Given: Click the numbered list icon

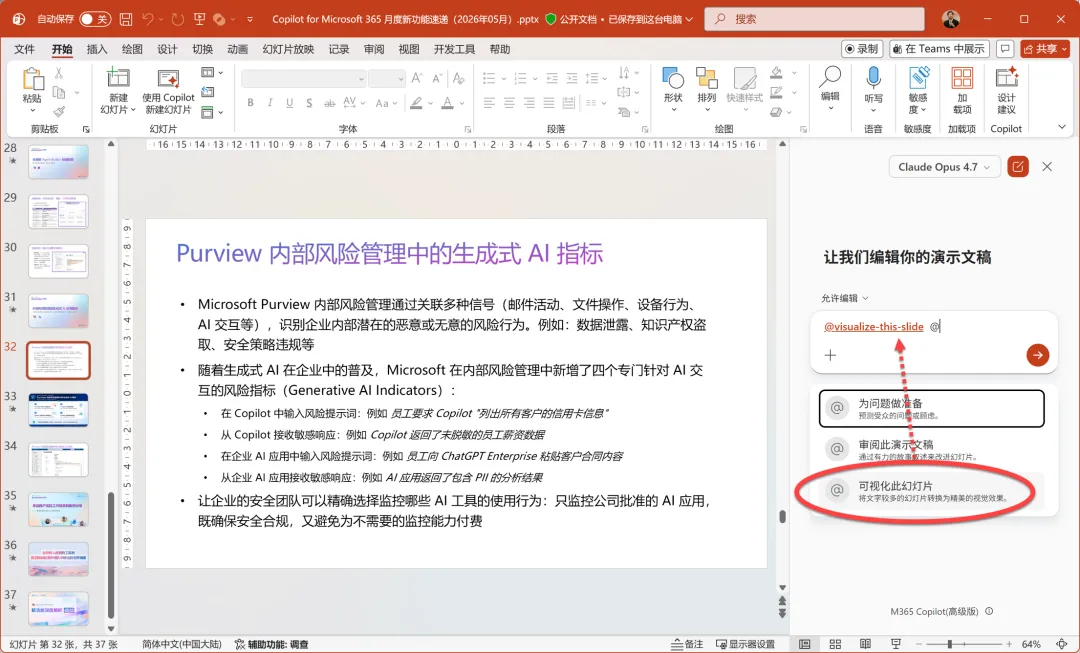Looking at the screenshot, I should point(520,78).
